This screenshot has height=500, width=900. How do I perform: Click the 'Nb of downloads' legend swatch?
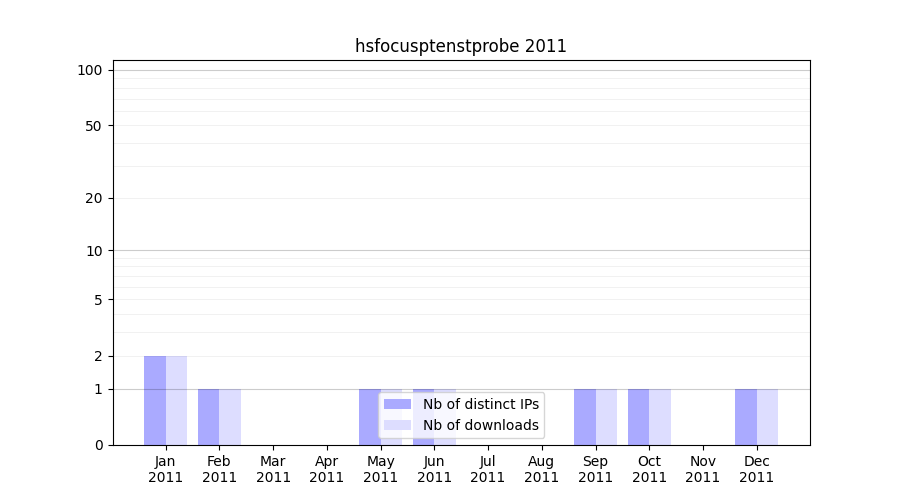click(397, 425)
